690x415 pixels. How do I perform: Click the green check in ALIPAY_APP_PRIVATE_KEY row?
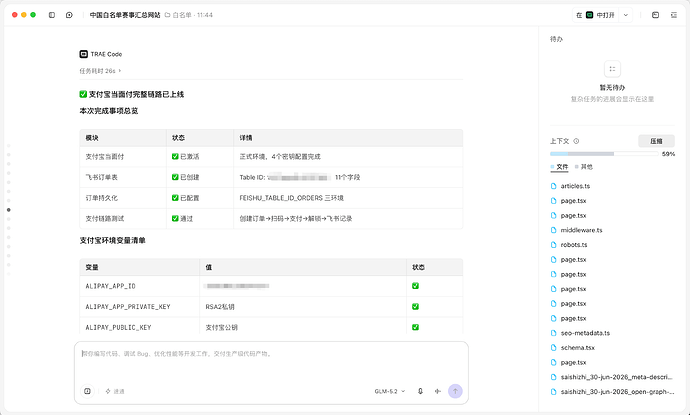coord(415,307)
